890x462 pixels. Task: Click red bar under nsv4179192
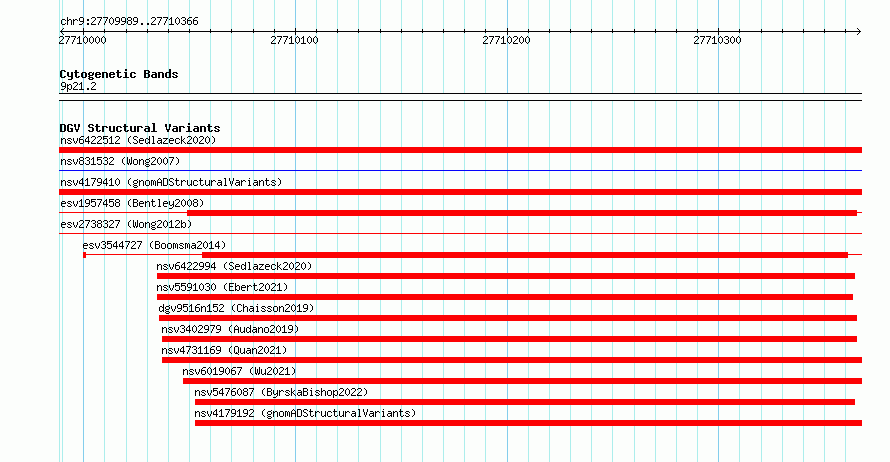[x=528, y=423]
